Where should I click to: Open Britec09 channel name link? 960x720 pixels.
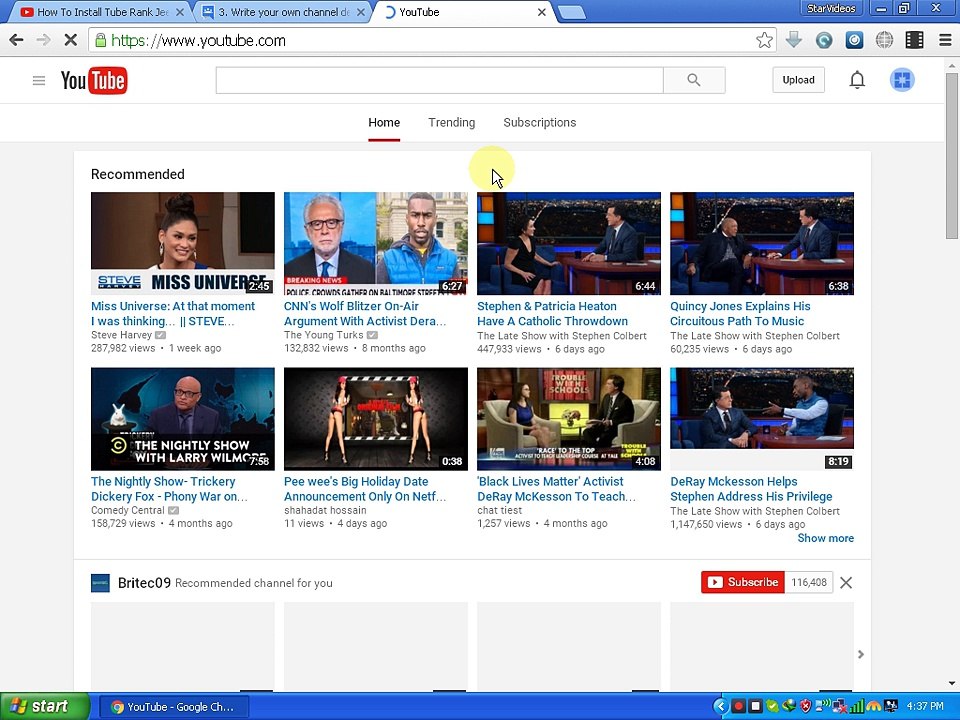pos(144,583)
